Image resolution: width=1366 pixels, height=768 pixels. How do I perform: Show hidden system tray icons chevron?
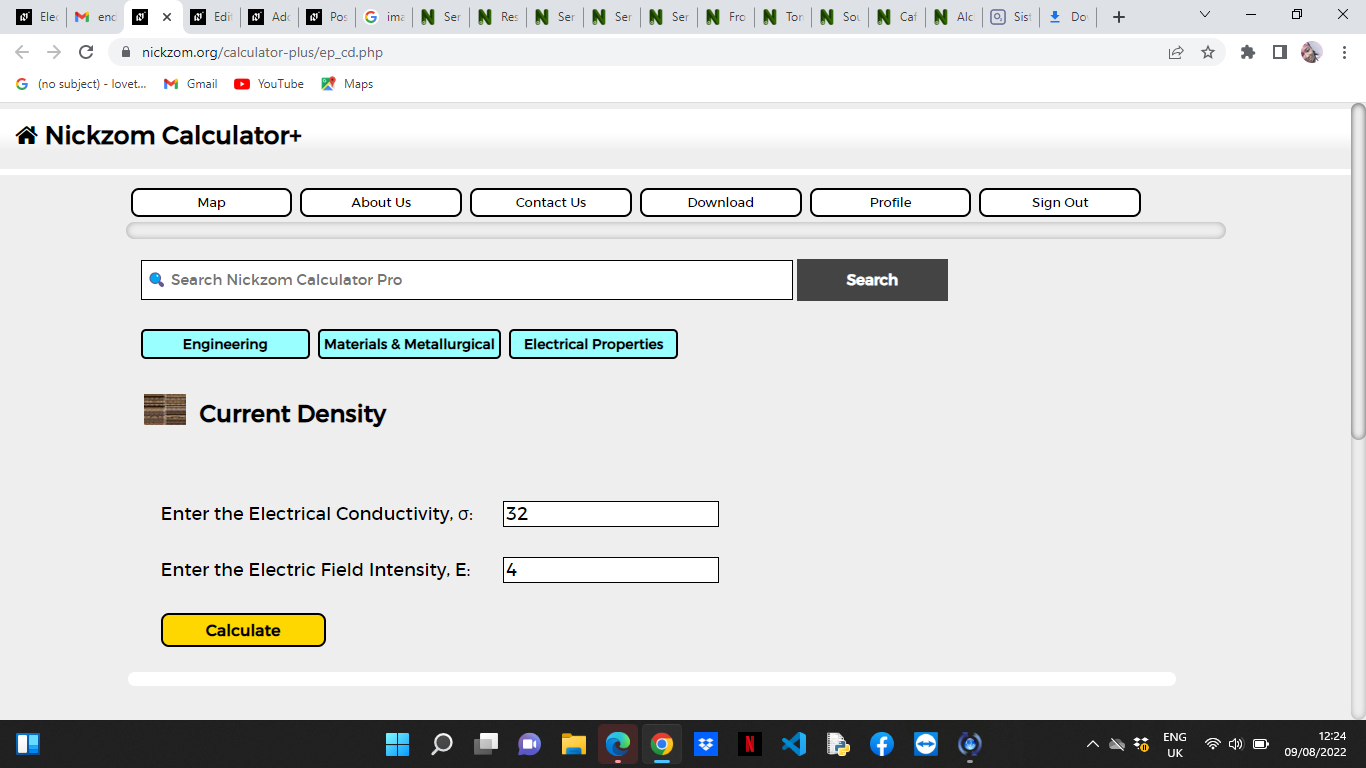pyautogui.click(x=1093, y=744)
